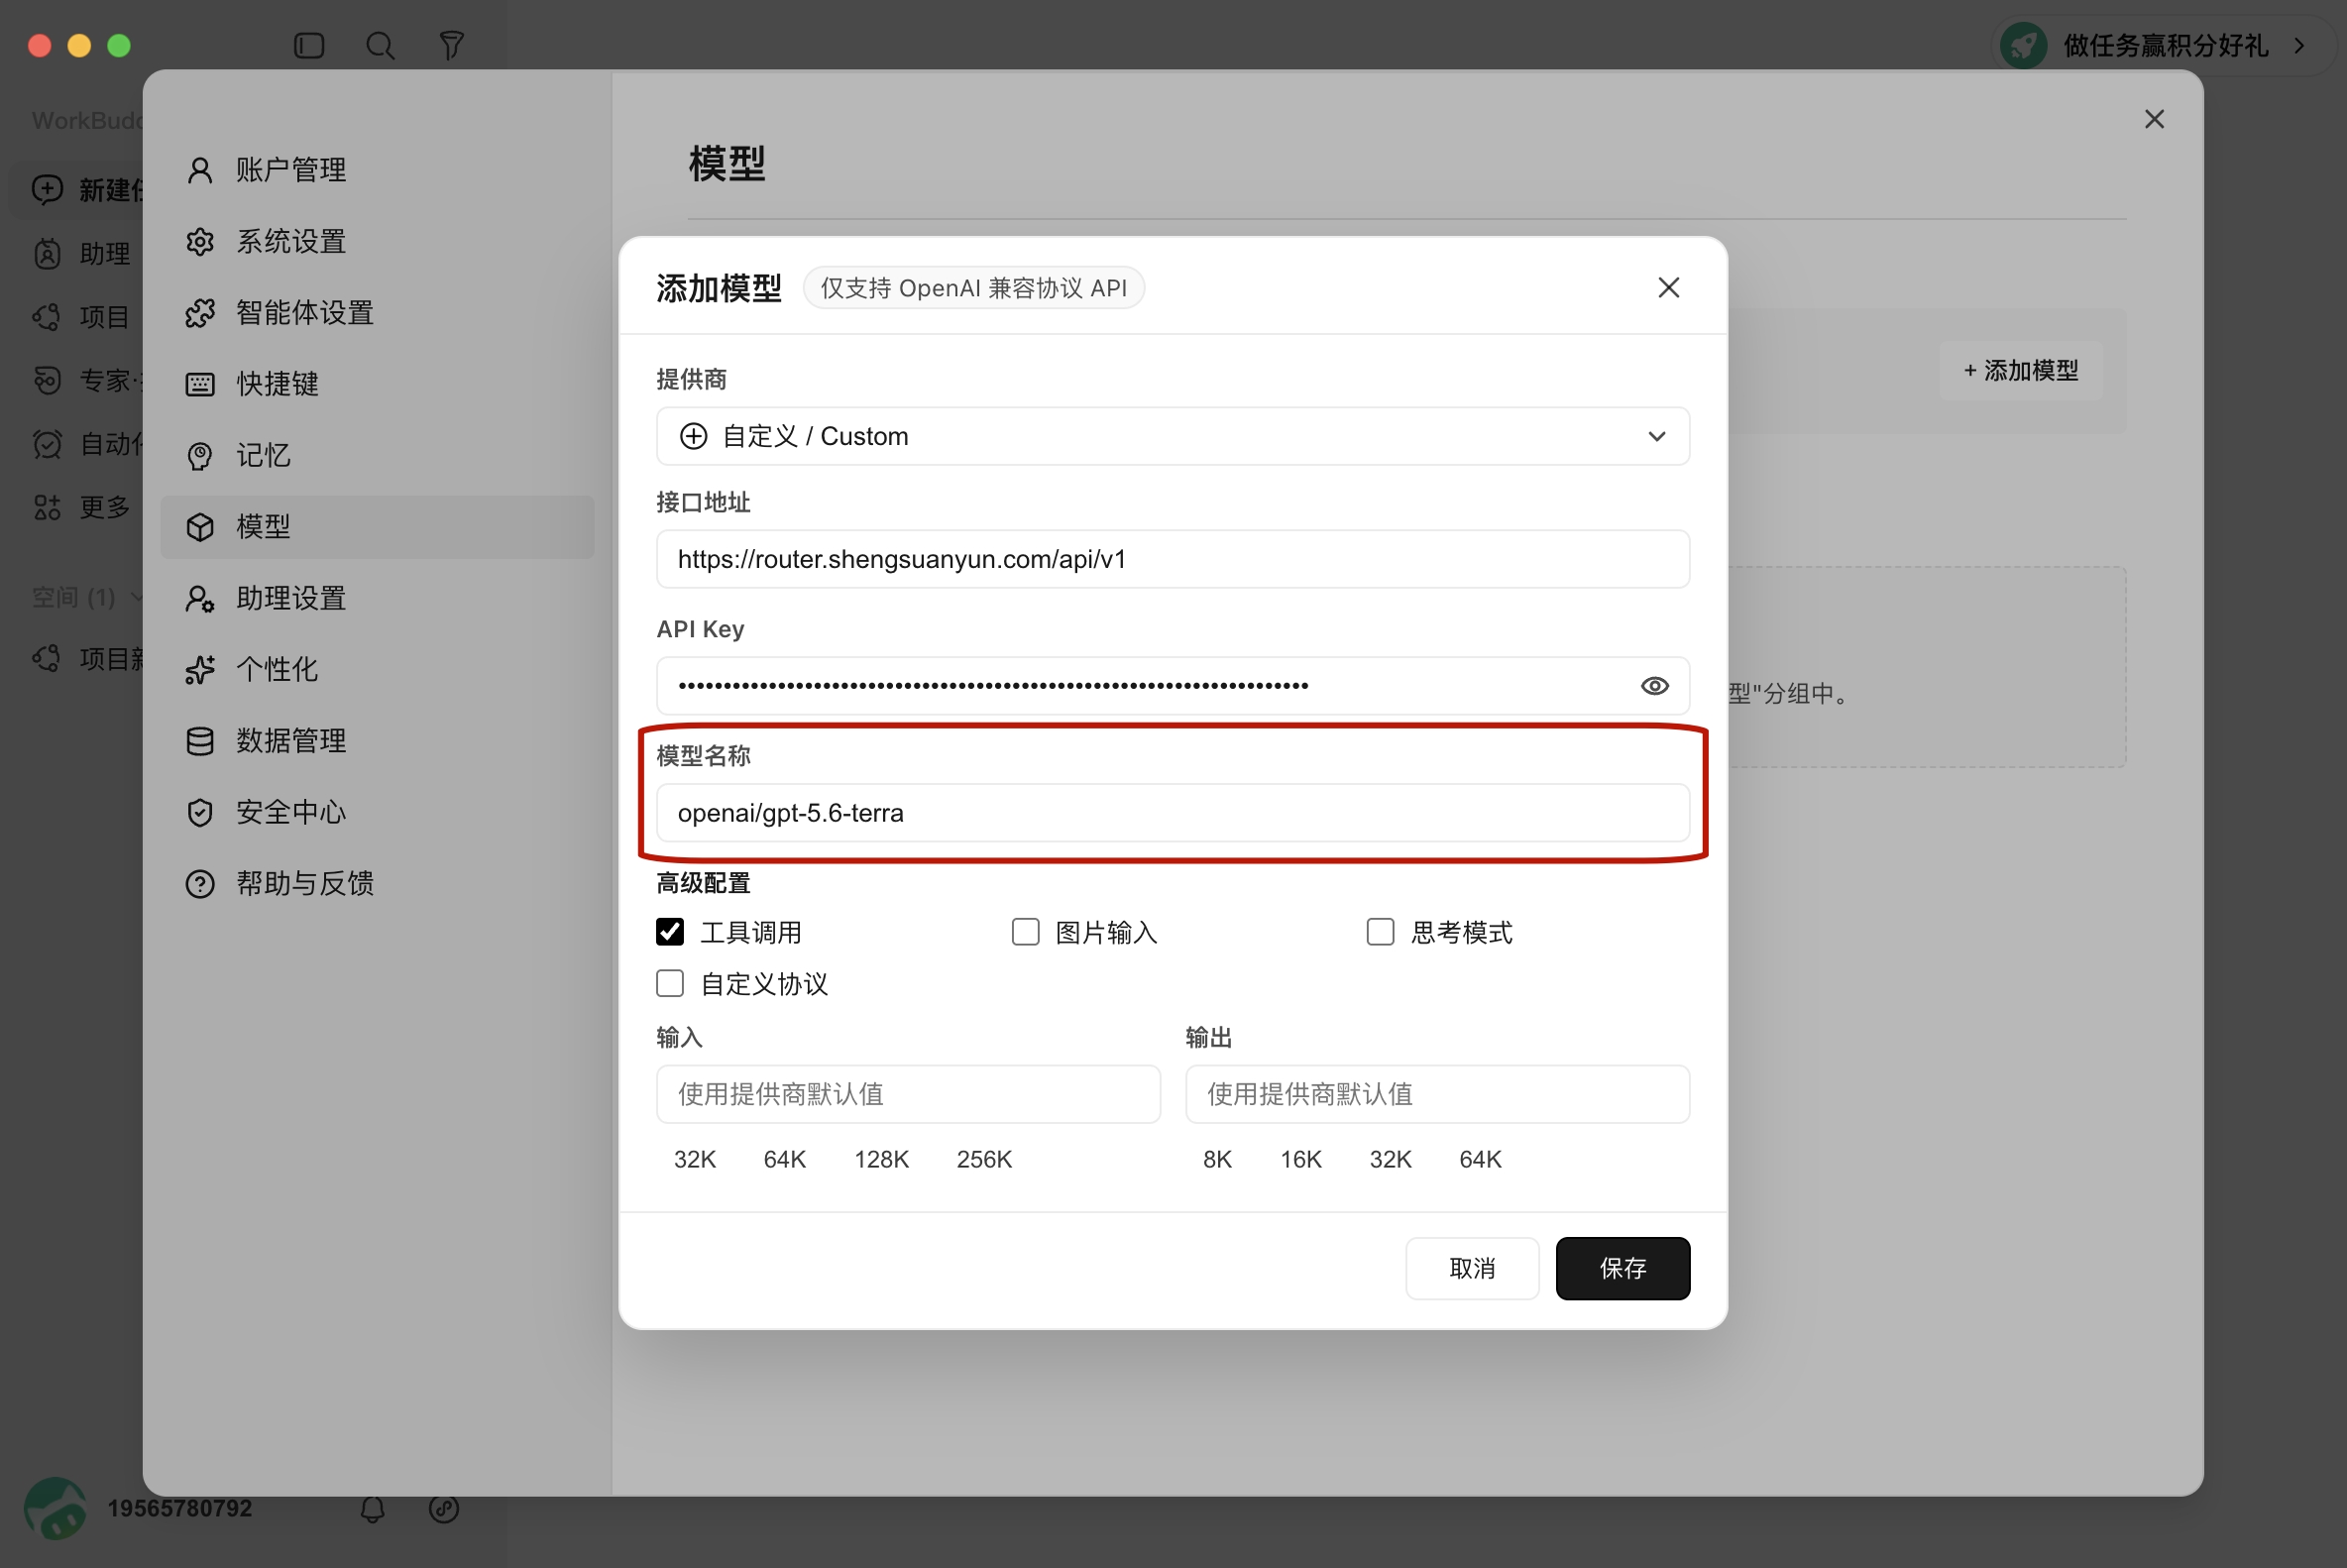Viewport: 2347px width, 1568px height.
Task: Enable the 图片输入 checkbox
Action: 1025,932
